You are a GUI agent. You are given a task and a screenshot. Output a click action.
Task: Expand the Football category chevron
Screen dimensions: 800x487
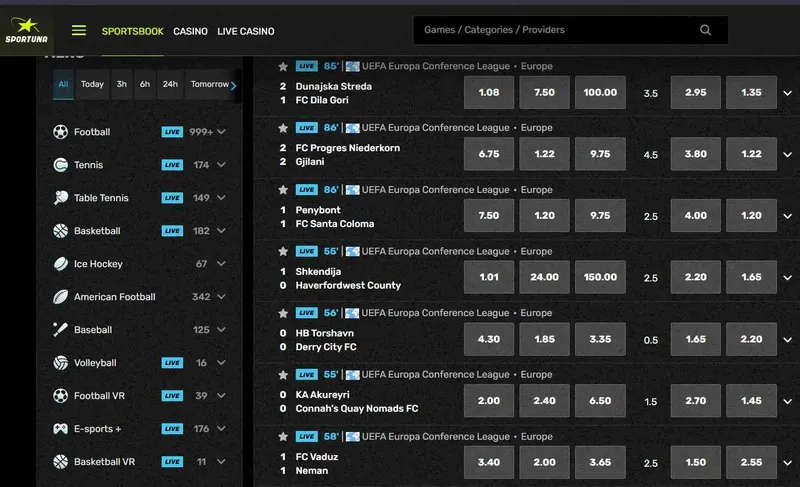(x=222, y=132)
